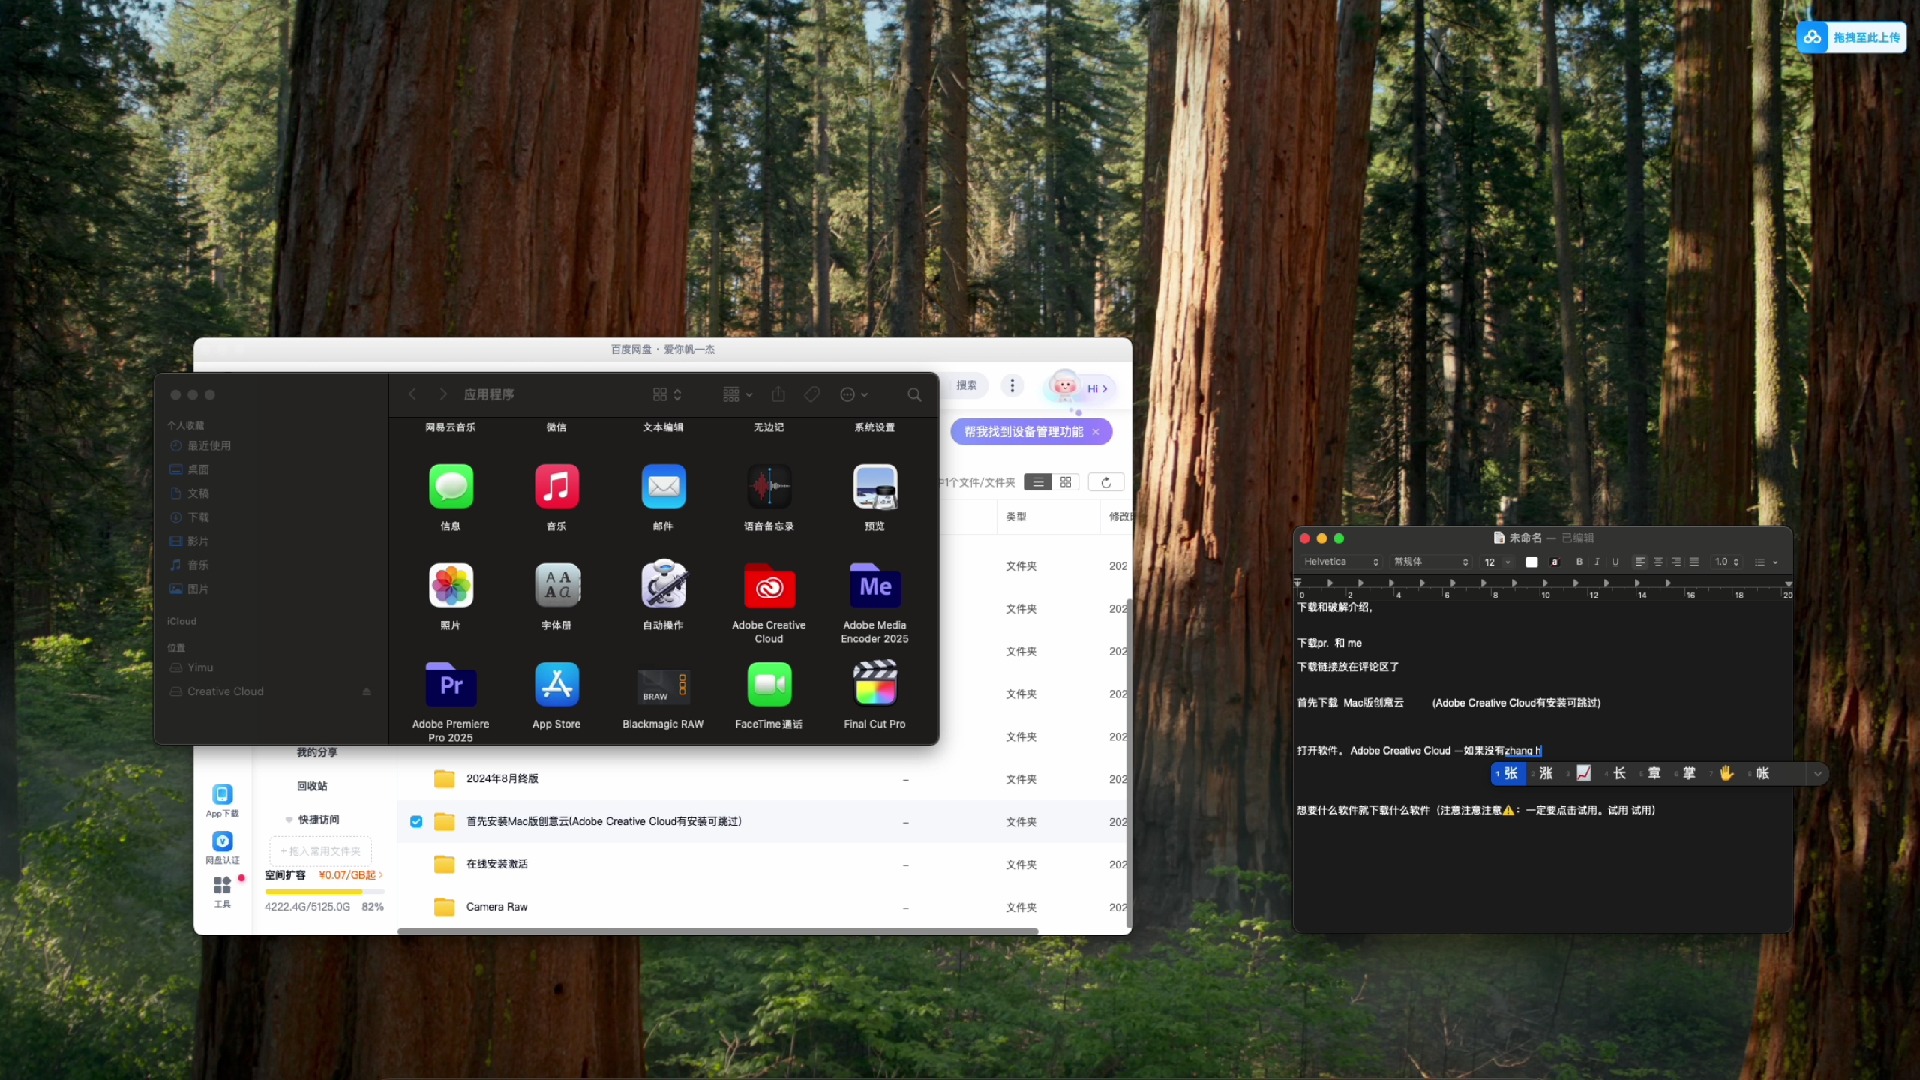Click the three-dot menu in Baidu Netdisk

1012,385
